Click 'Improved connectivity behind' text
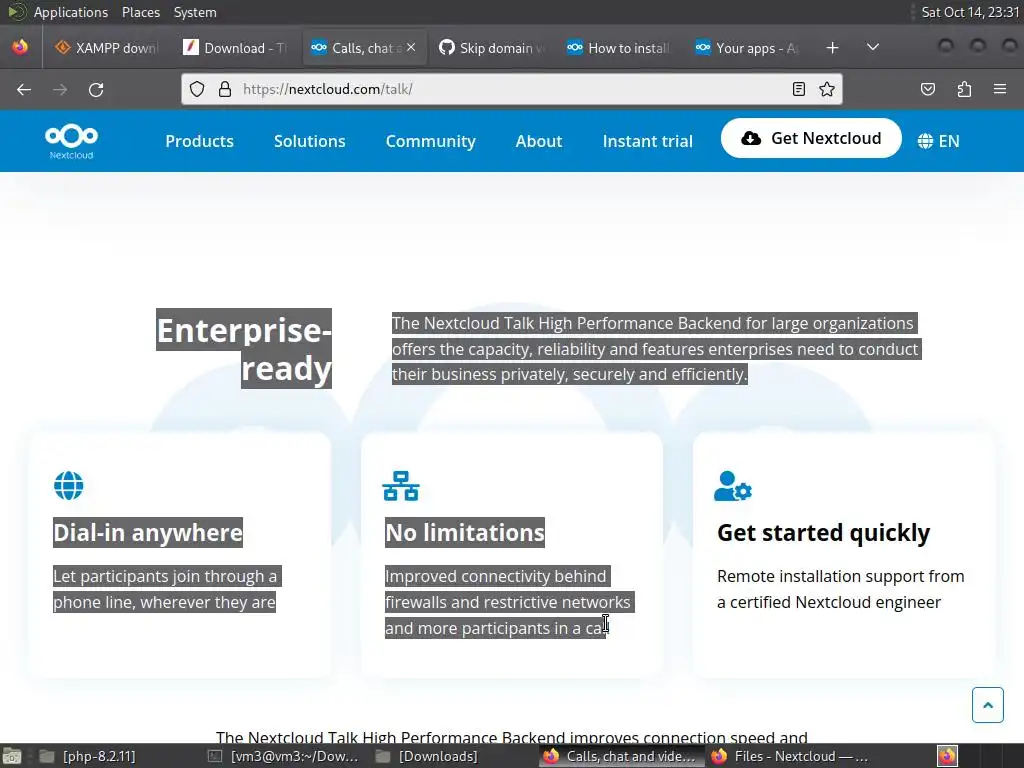 tap(496, 576)
